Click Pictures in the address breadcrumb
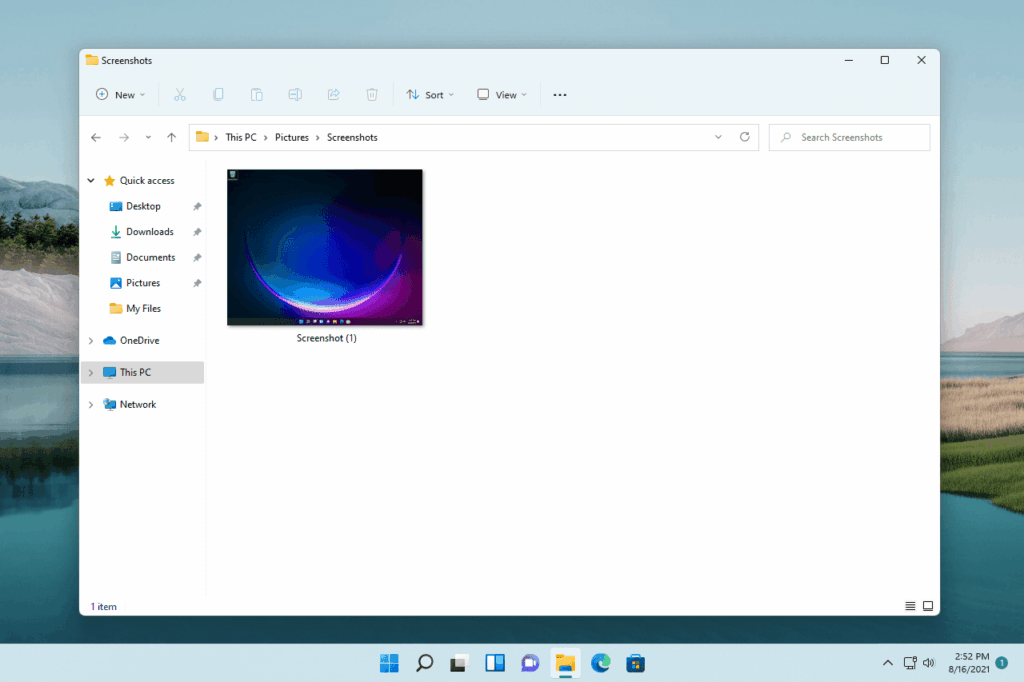 point(292,137)
